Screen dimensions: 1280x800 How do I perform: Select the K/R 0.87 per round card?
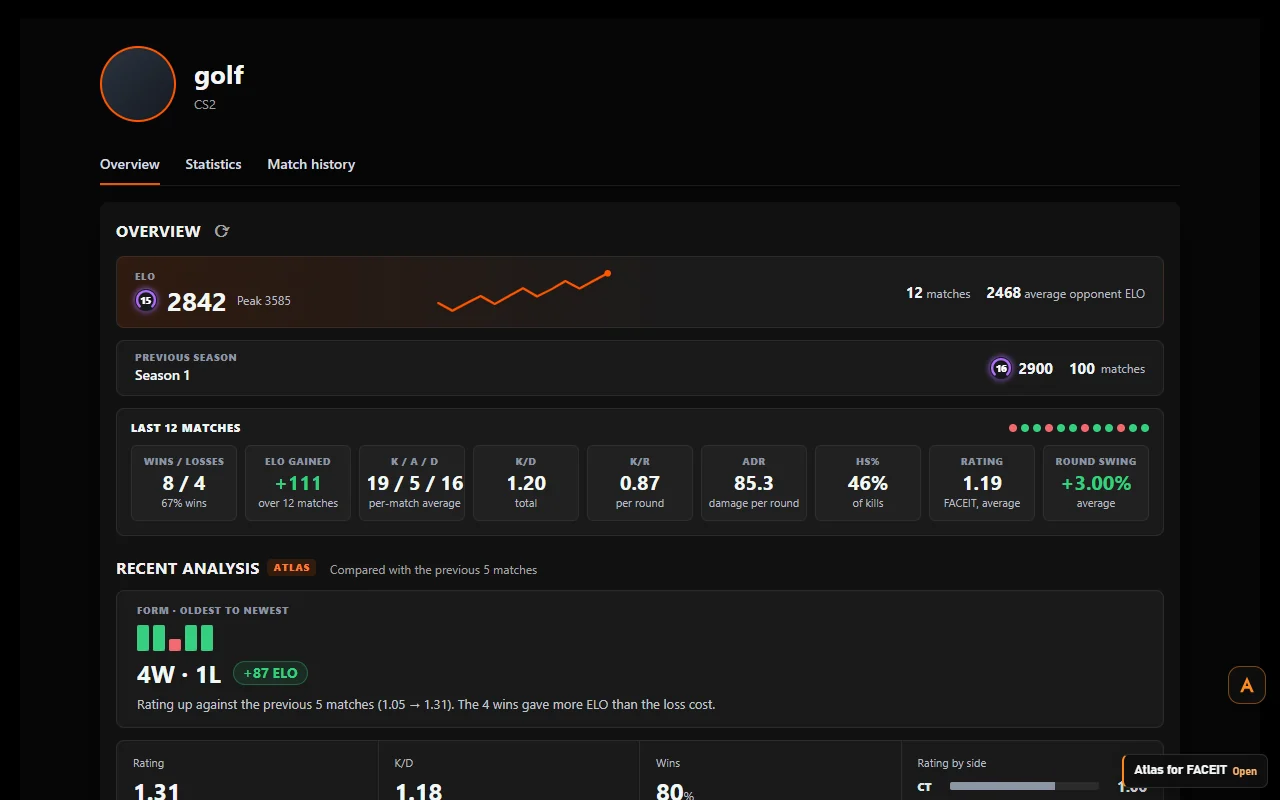pyautogui.click(x=640, y=483)
